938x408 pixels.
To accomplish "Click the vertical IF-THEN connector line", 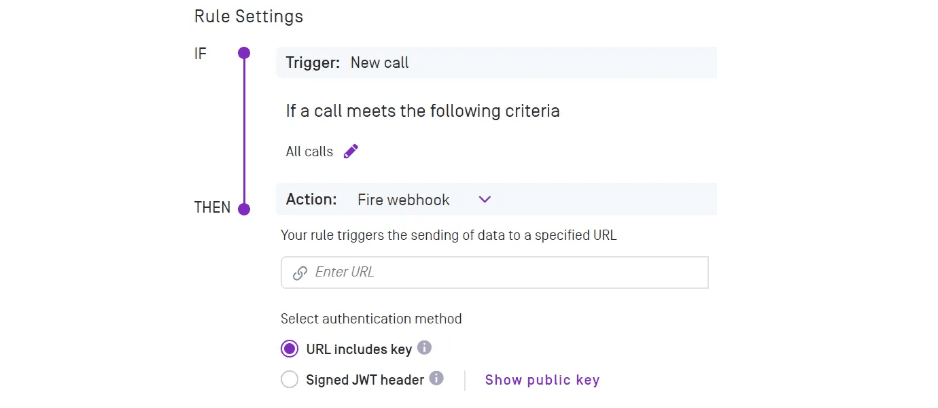I will point(243,130).
